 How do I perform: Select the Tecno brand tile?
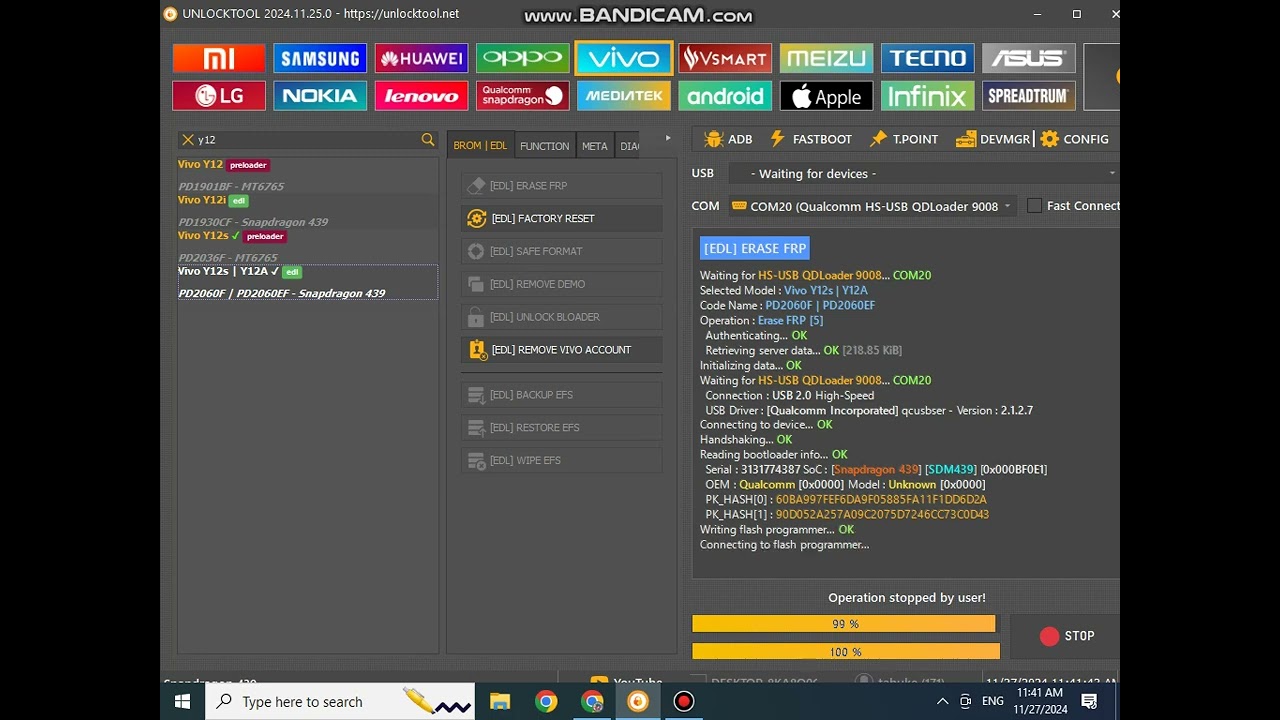pos(928,58)
